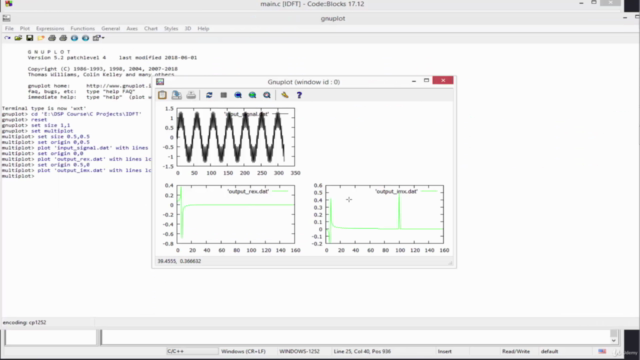The width and height of the screenshot is (640, 360).
Task: Open a file with the green folder icon
Action: [18, 38]
